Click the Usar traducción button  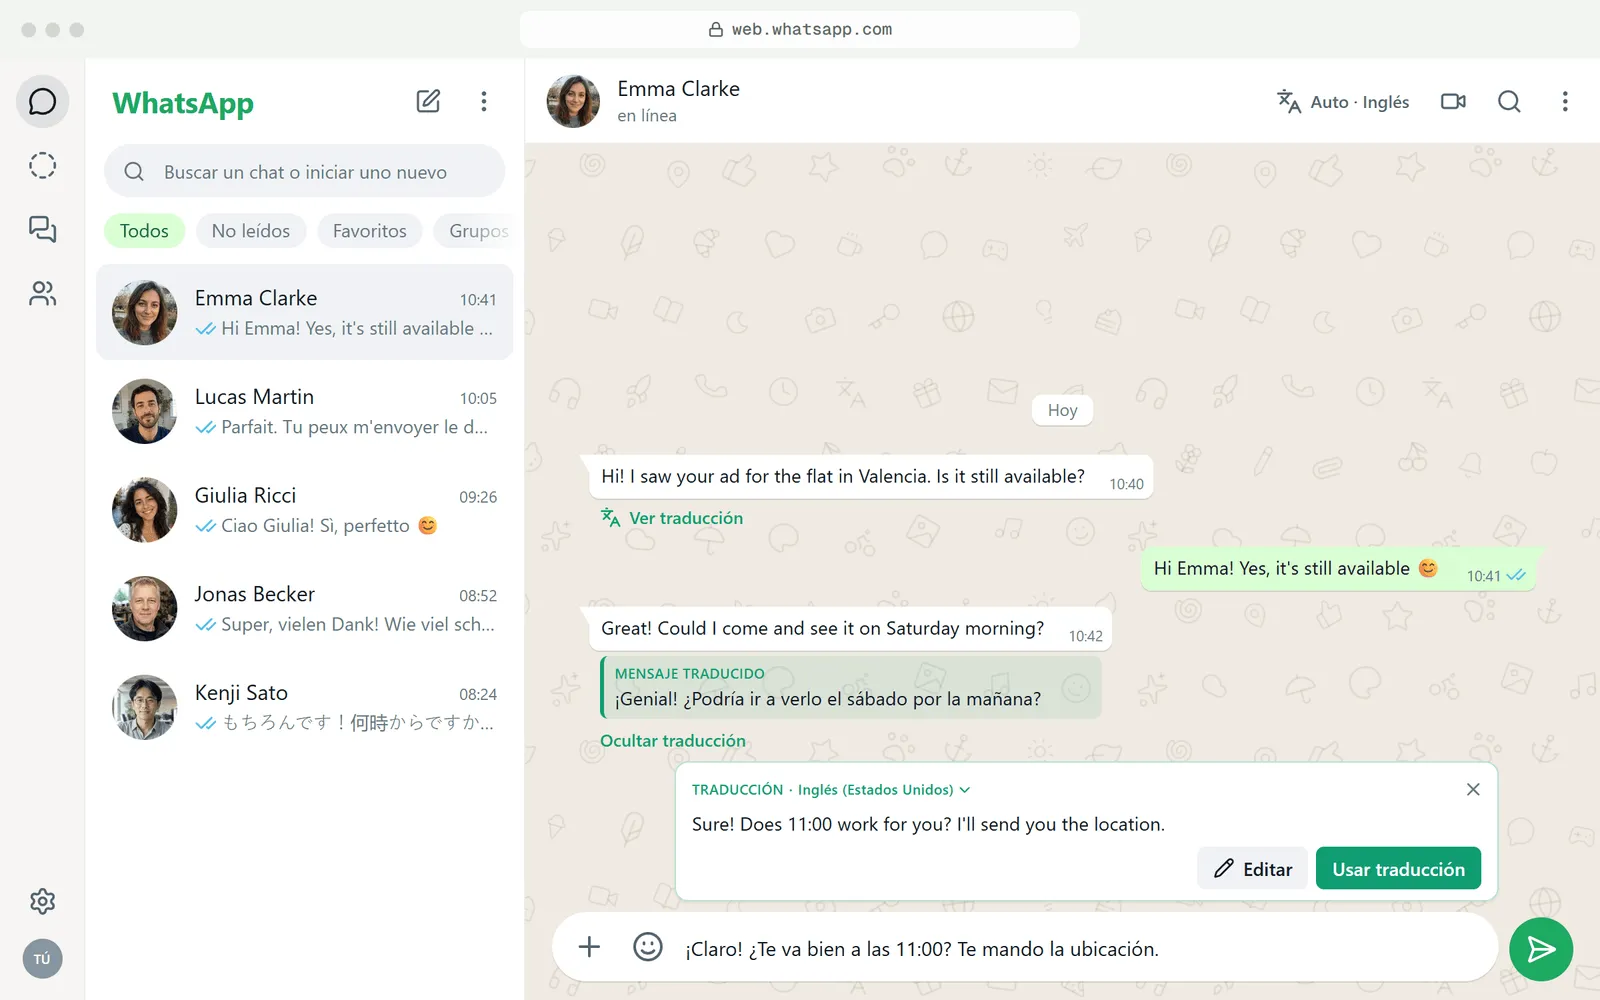[1398, 869]
